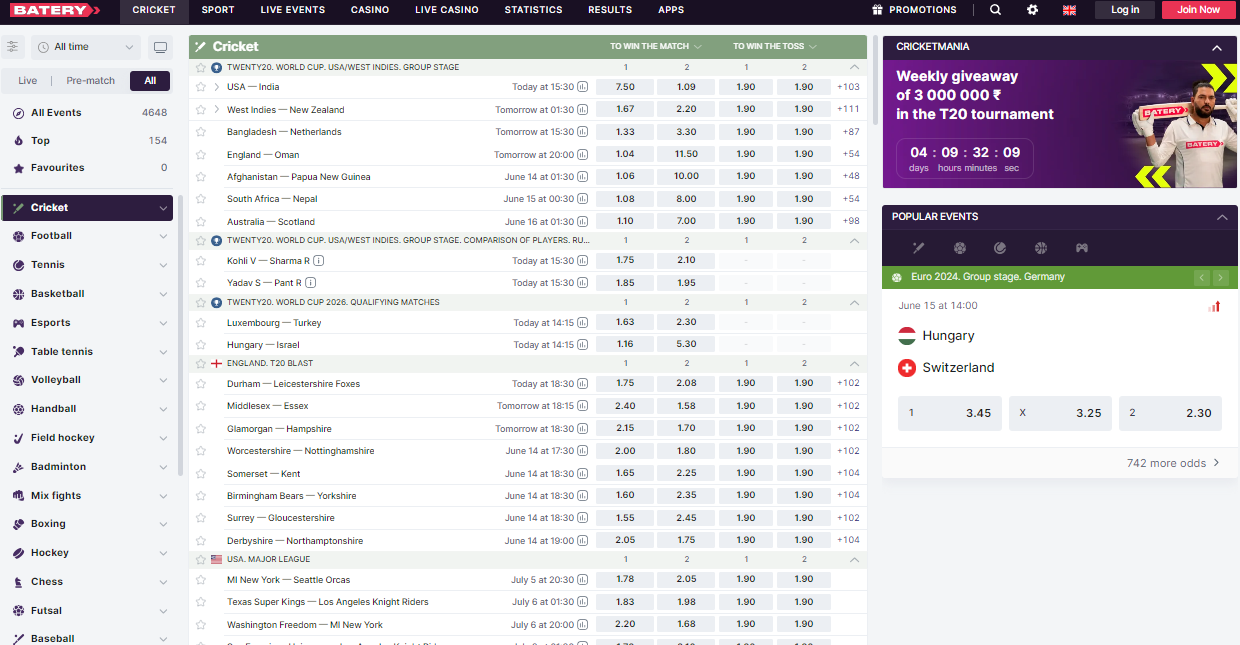The height and width of the screenshot is (645, 1240).
Task: Click the Join Now button
Action: (x=1199, y=10)
